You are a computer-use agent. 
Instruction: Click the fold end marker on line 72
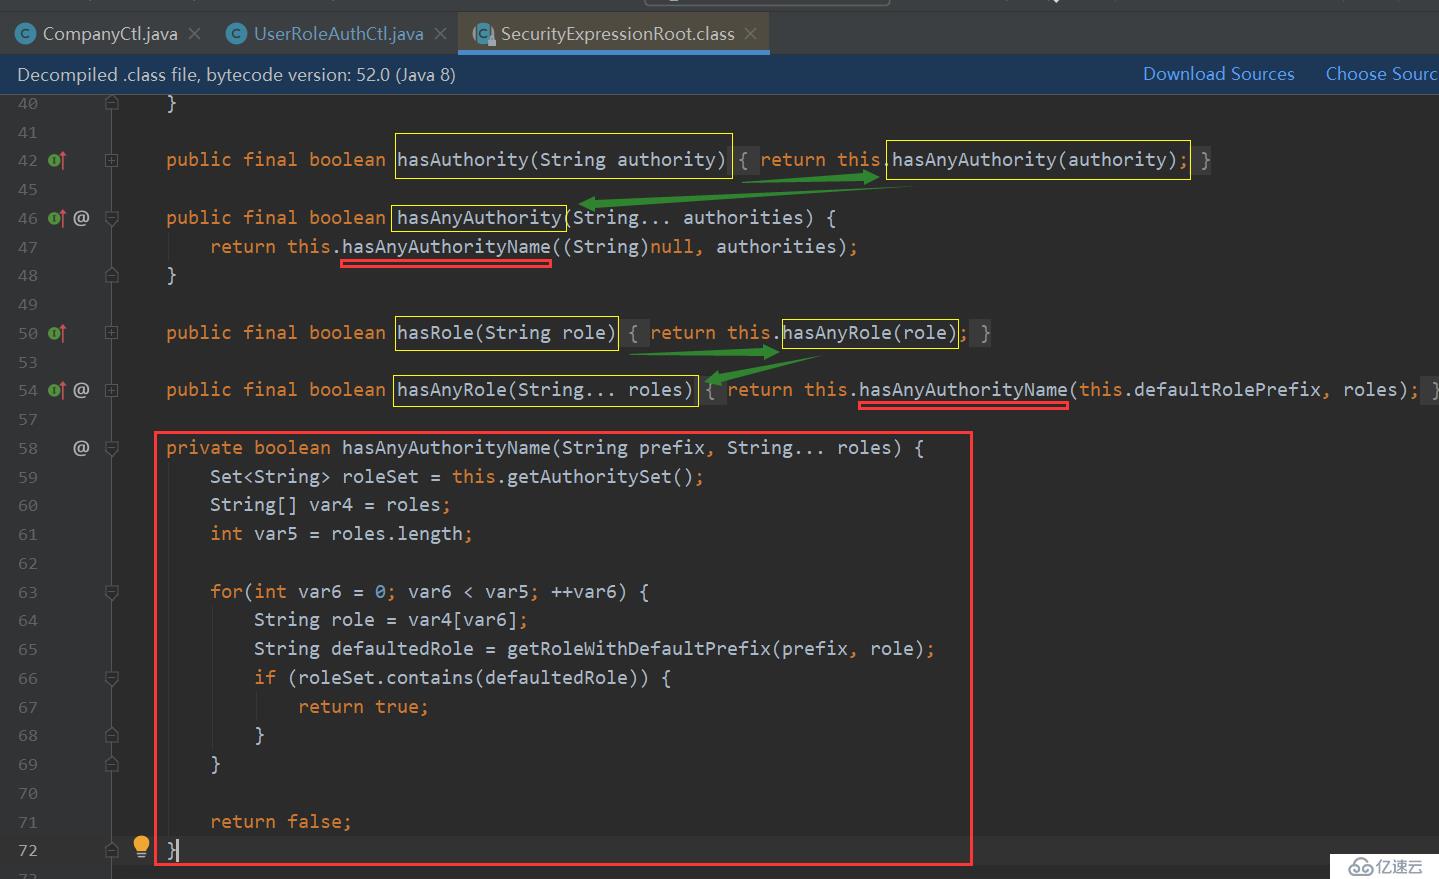coord(112,850)
